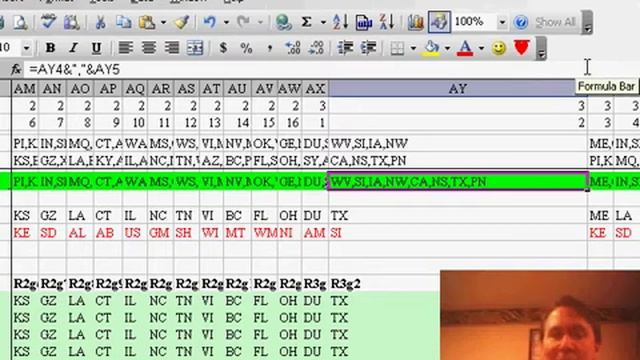Sort ascending A to Z

[340, 22]
